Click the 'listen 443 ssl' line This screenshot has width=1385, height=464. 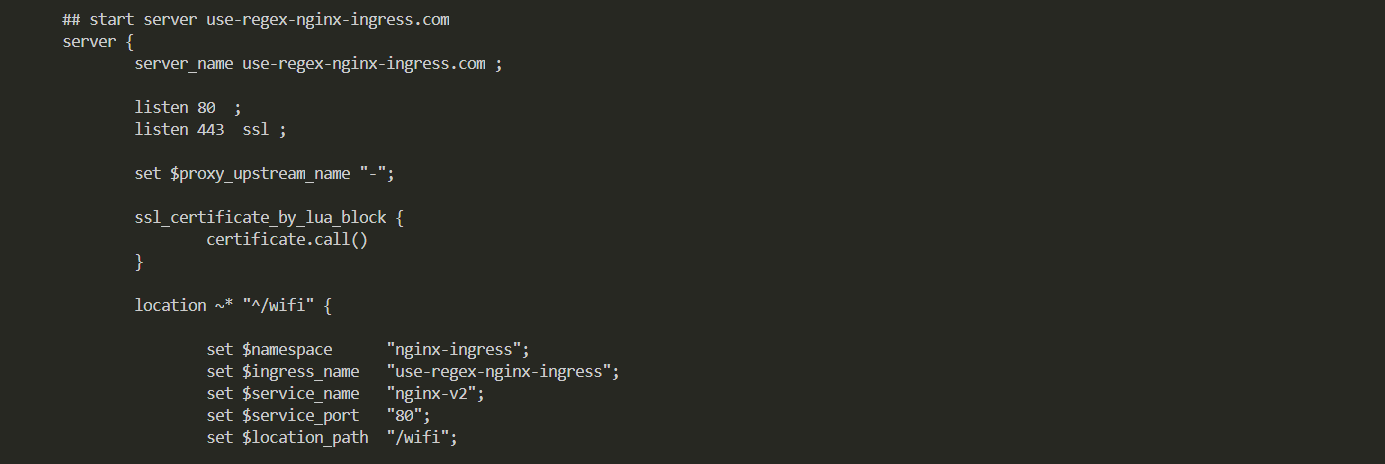coord(211,129)
